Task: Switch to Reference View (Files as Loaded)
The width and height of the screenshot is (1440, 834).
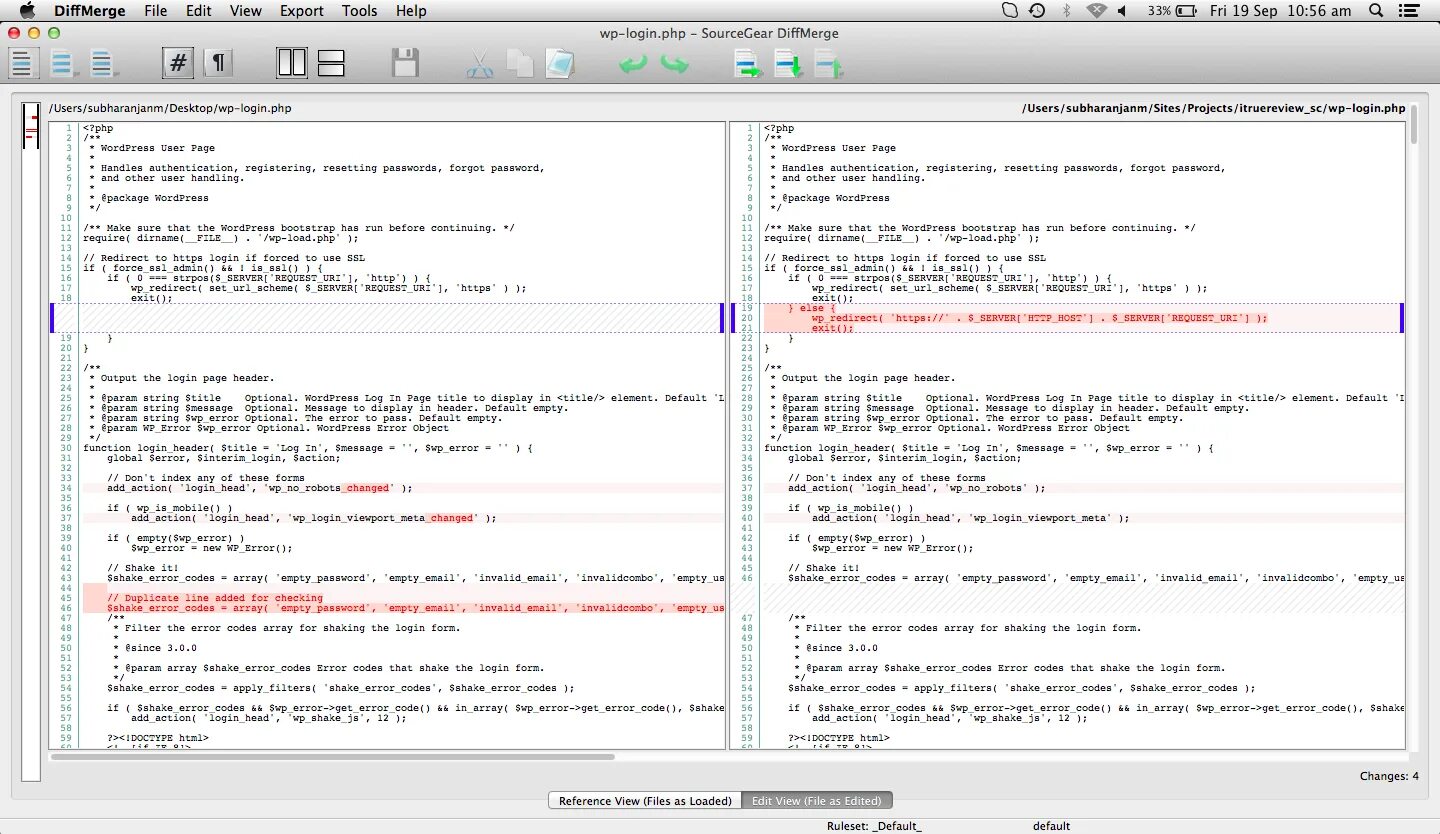Action: point(645,800)
